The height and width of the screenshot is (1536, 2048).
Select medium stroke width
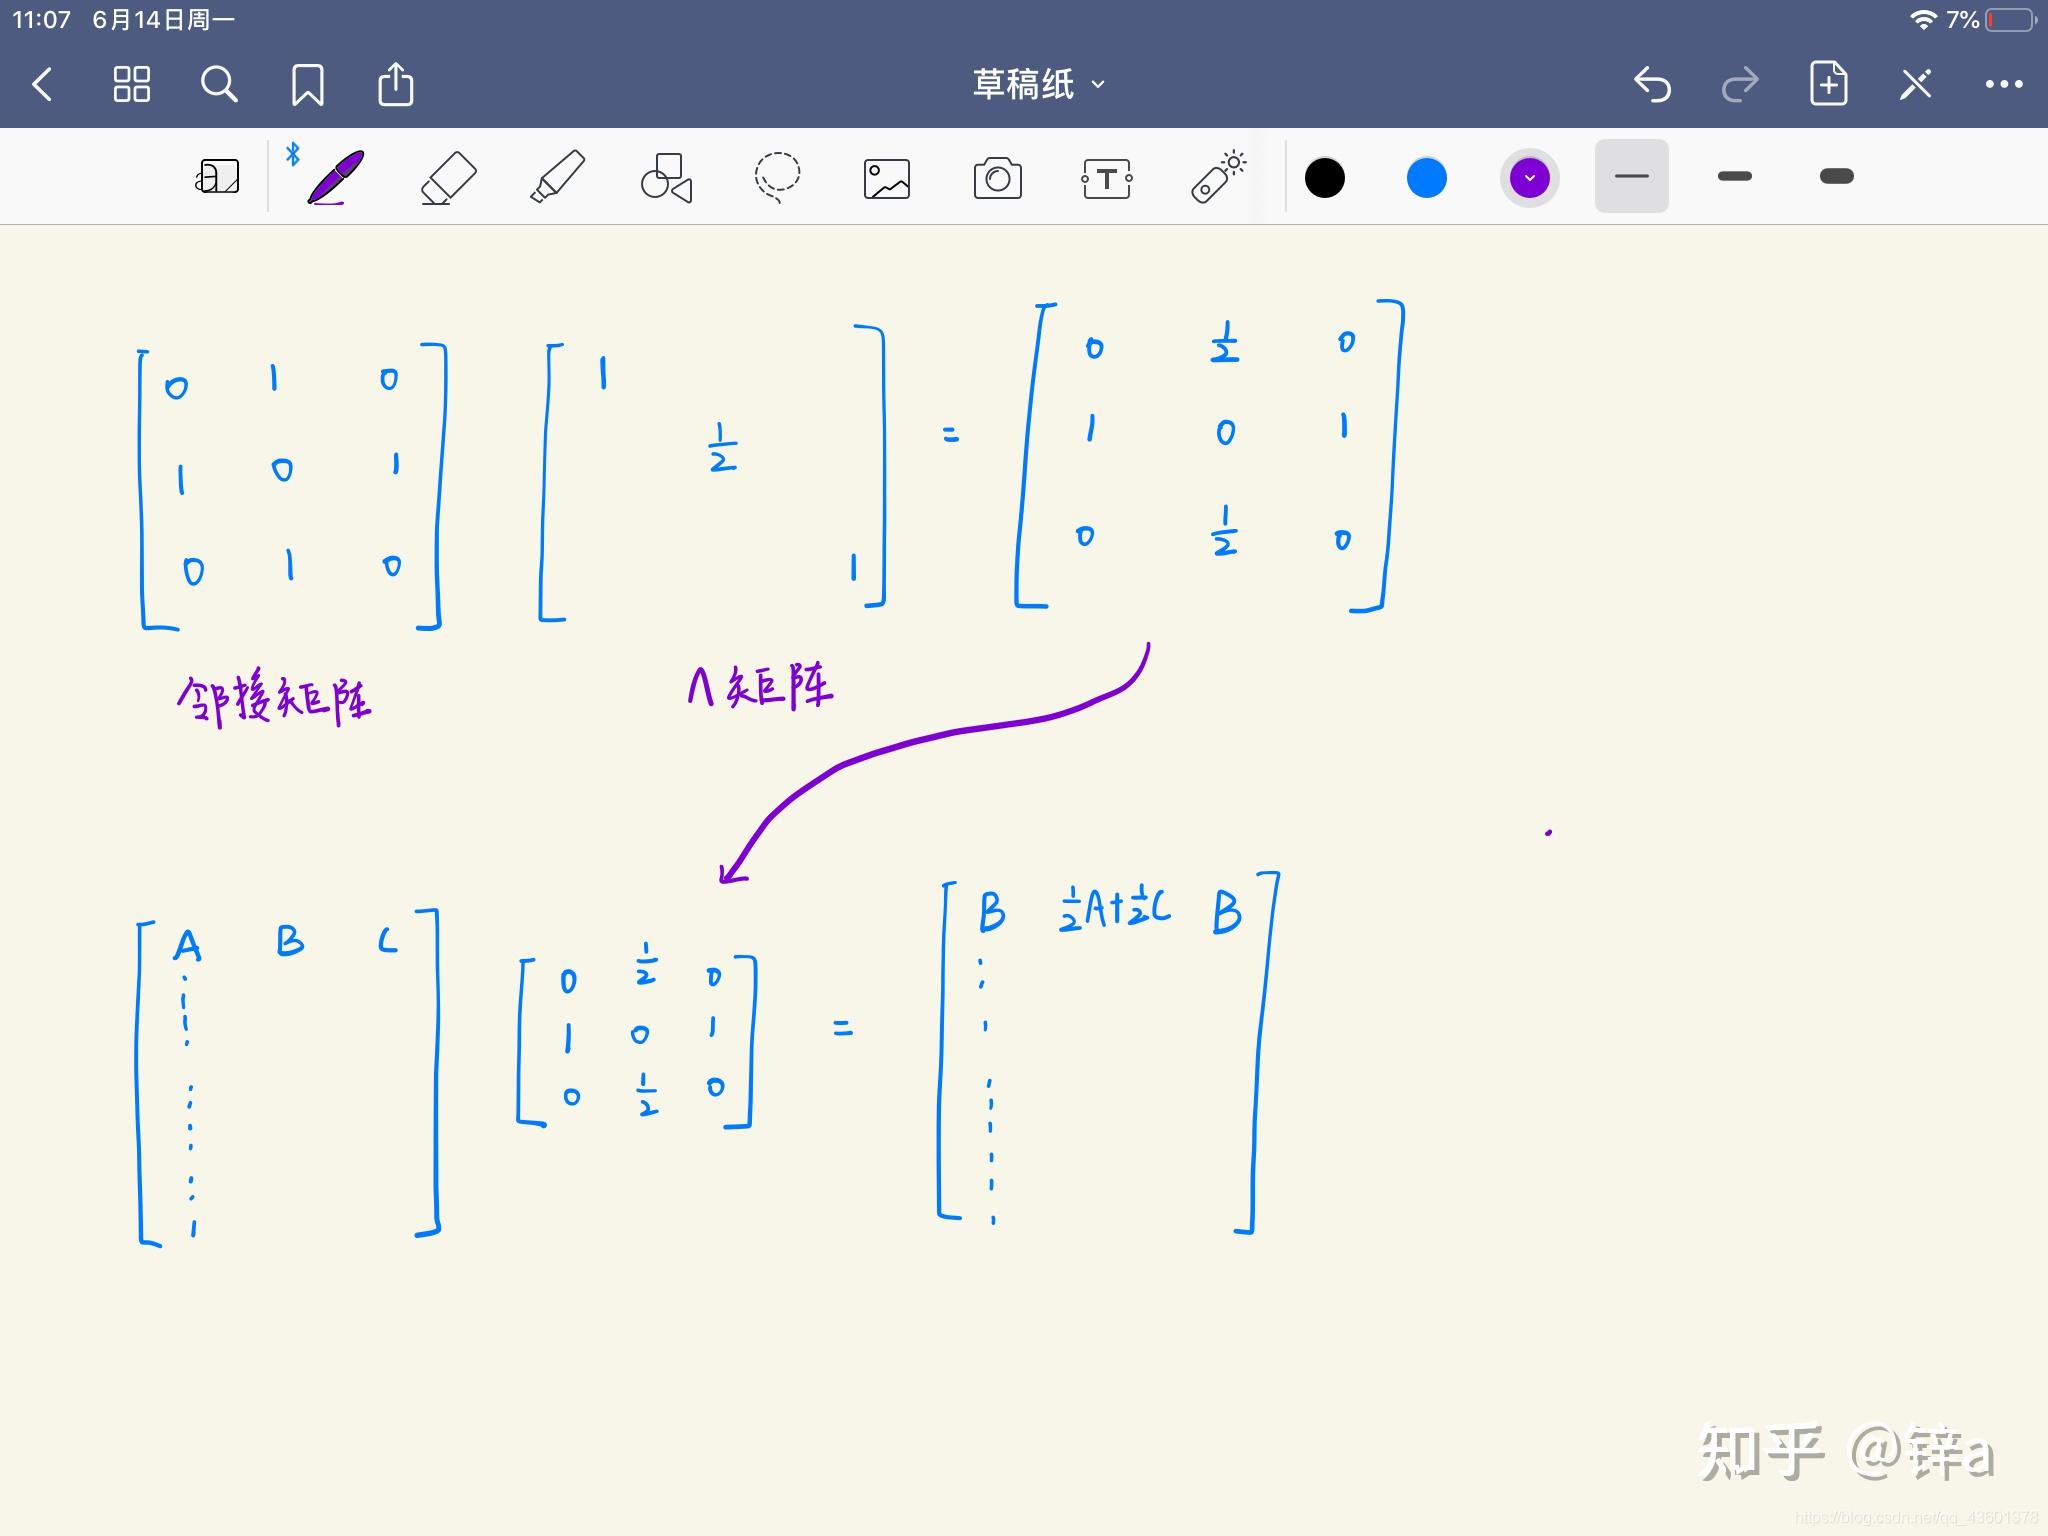[1734, 177]
